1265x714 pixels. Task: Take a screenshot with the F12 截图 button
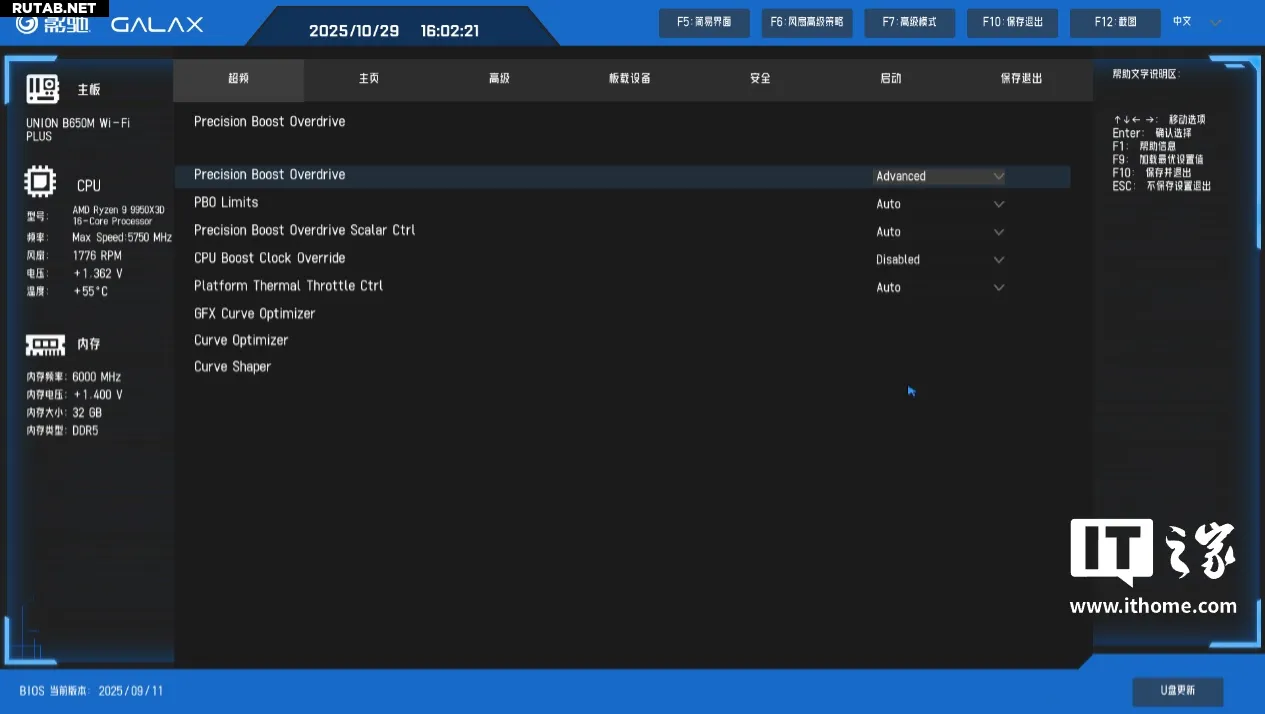[x=1115, y=22]
